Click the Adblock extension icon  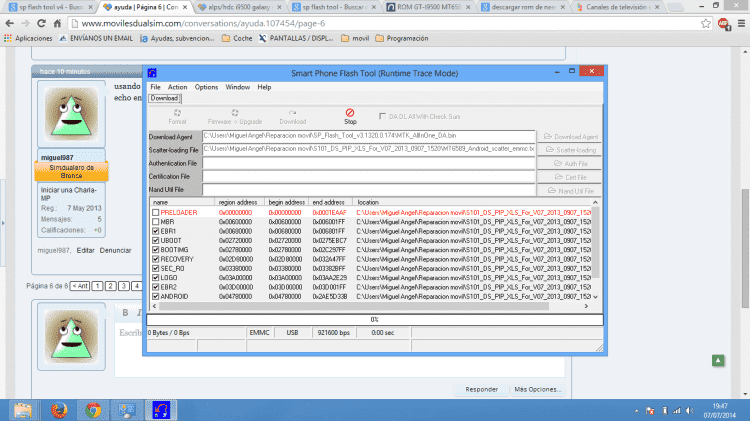[x=724, y=23]
